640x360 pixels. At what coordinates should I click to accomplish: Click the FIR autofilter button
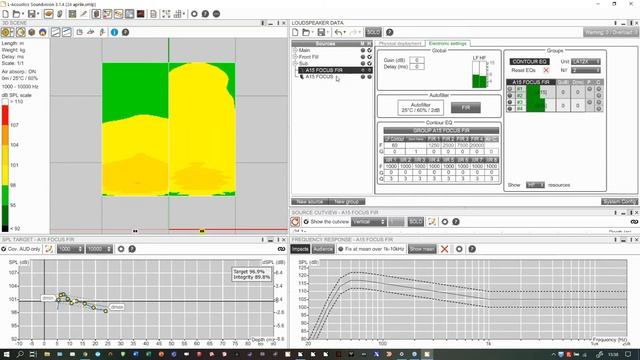466,108
